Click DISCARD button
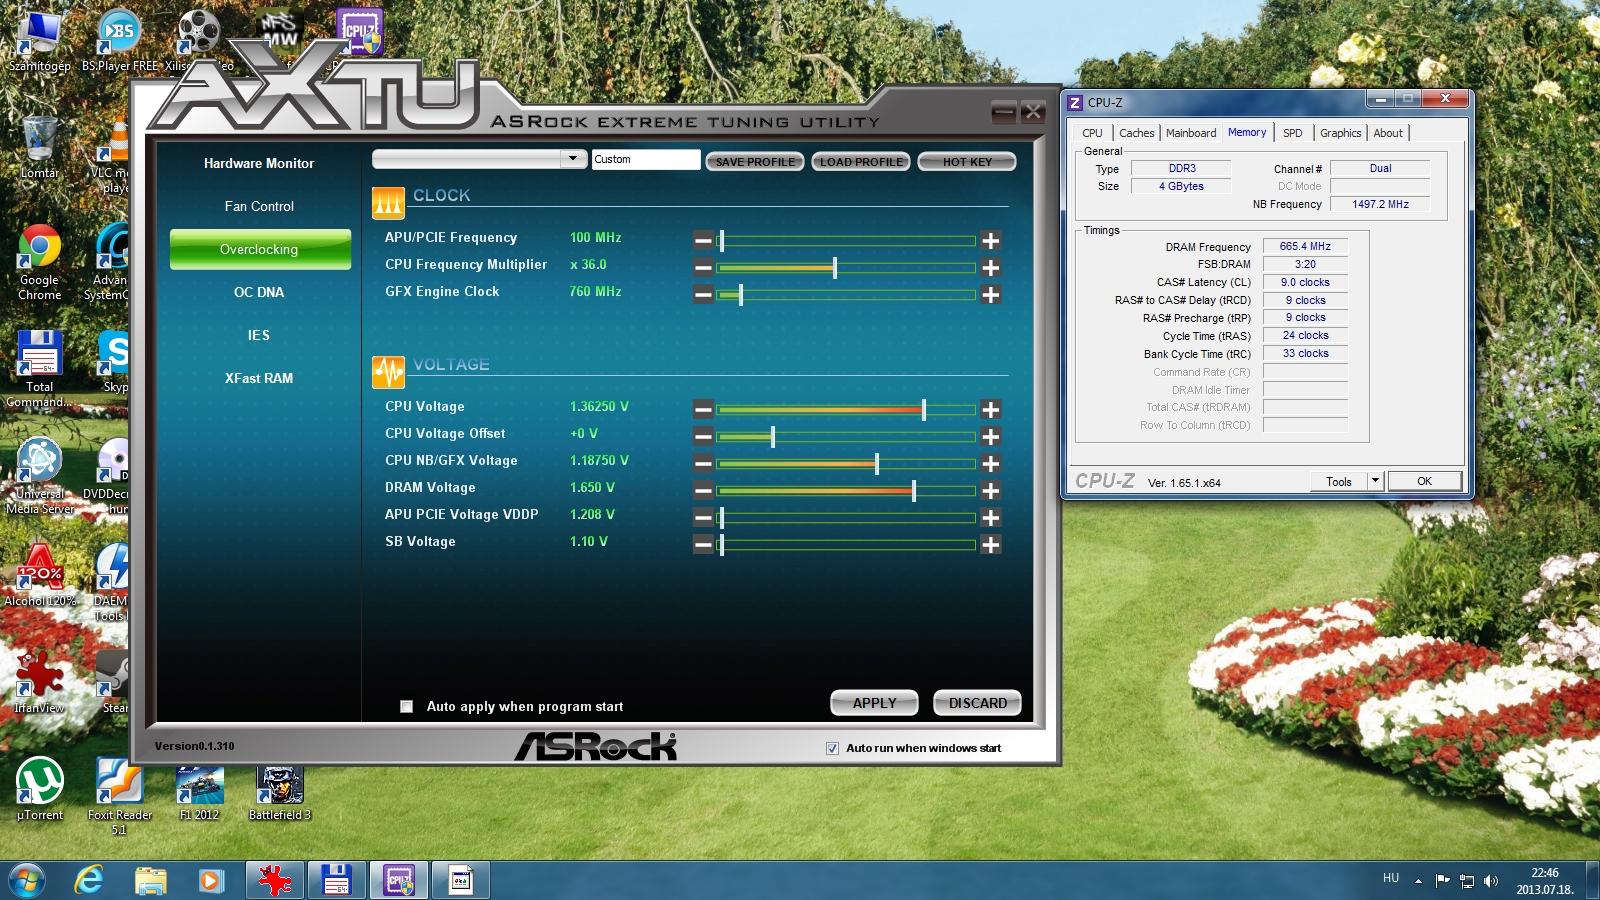This screenshot has height=900, width=1600. pos(977,703)
